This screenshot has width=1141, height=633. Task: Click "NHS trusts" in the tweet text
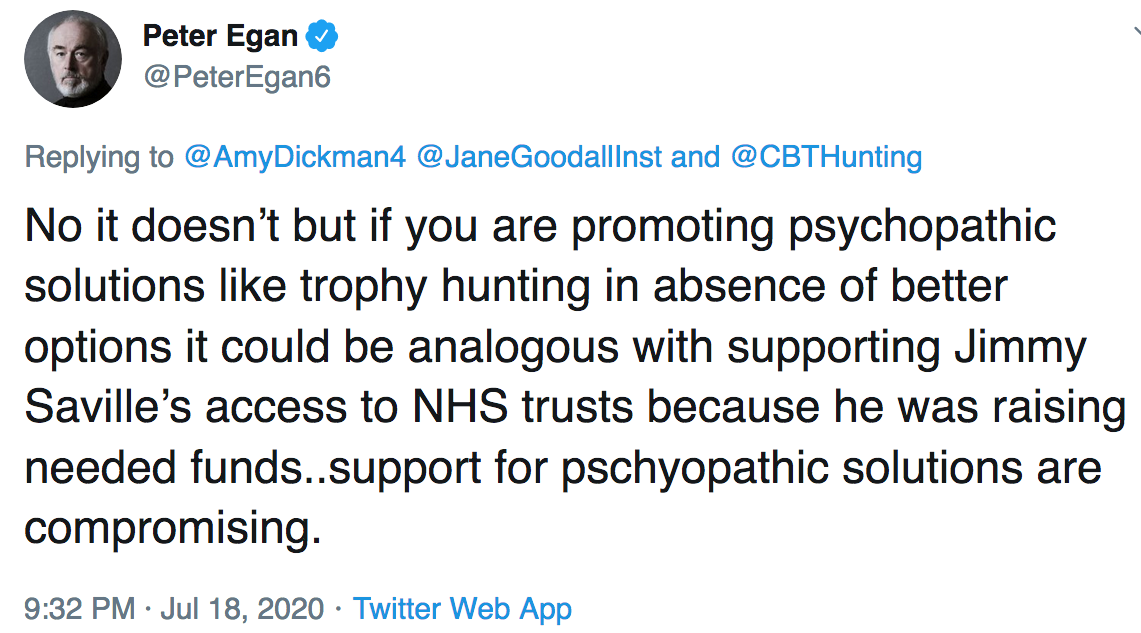tap(522, 407)
